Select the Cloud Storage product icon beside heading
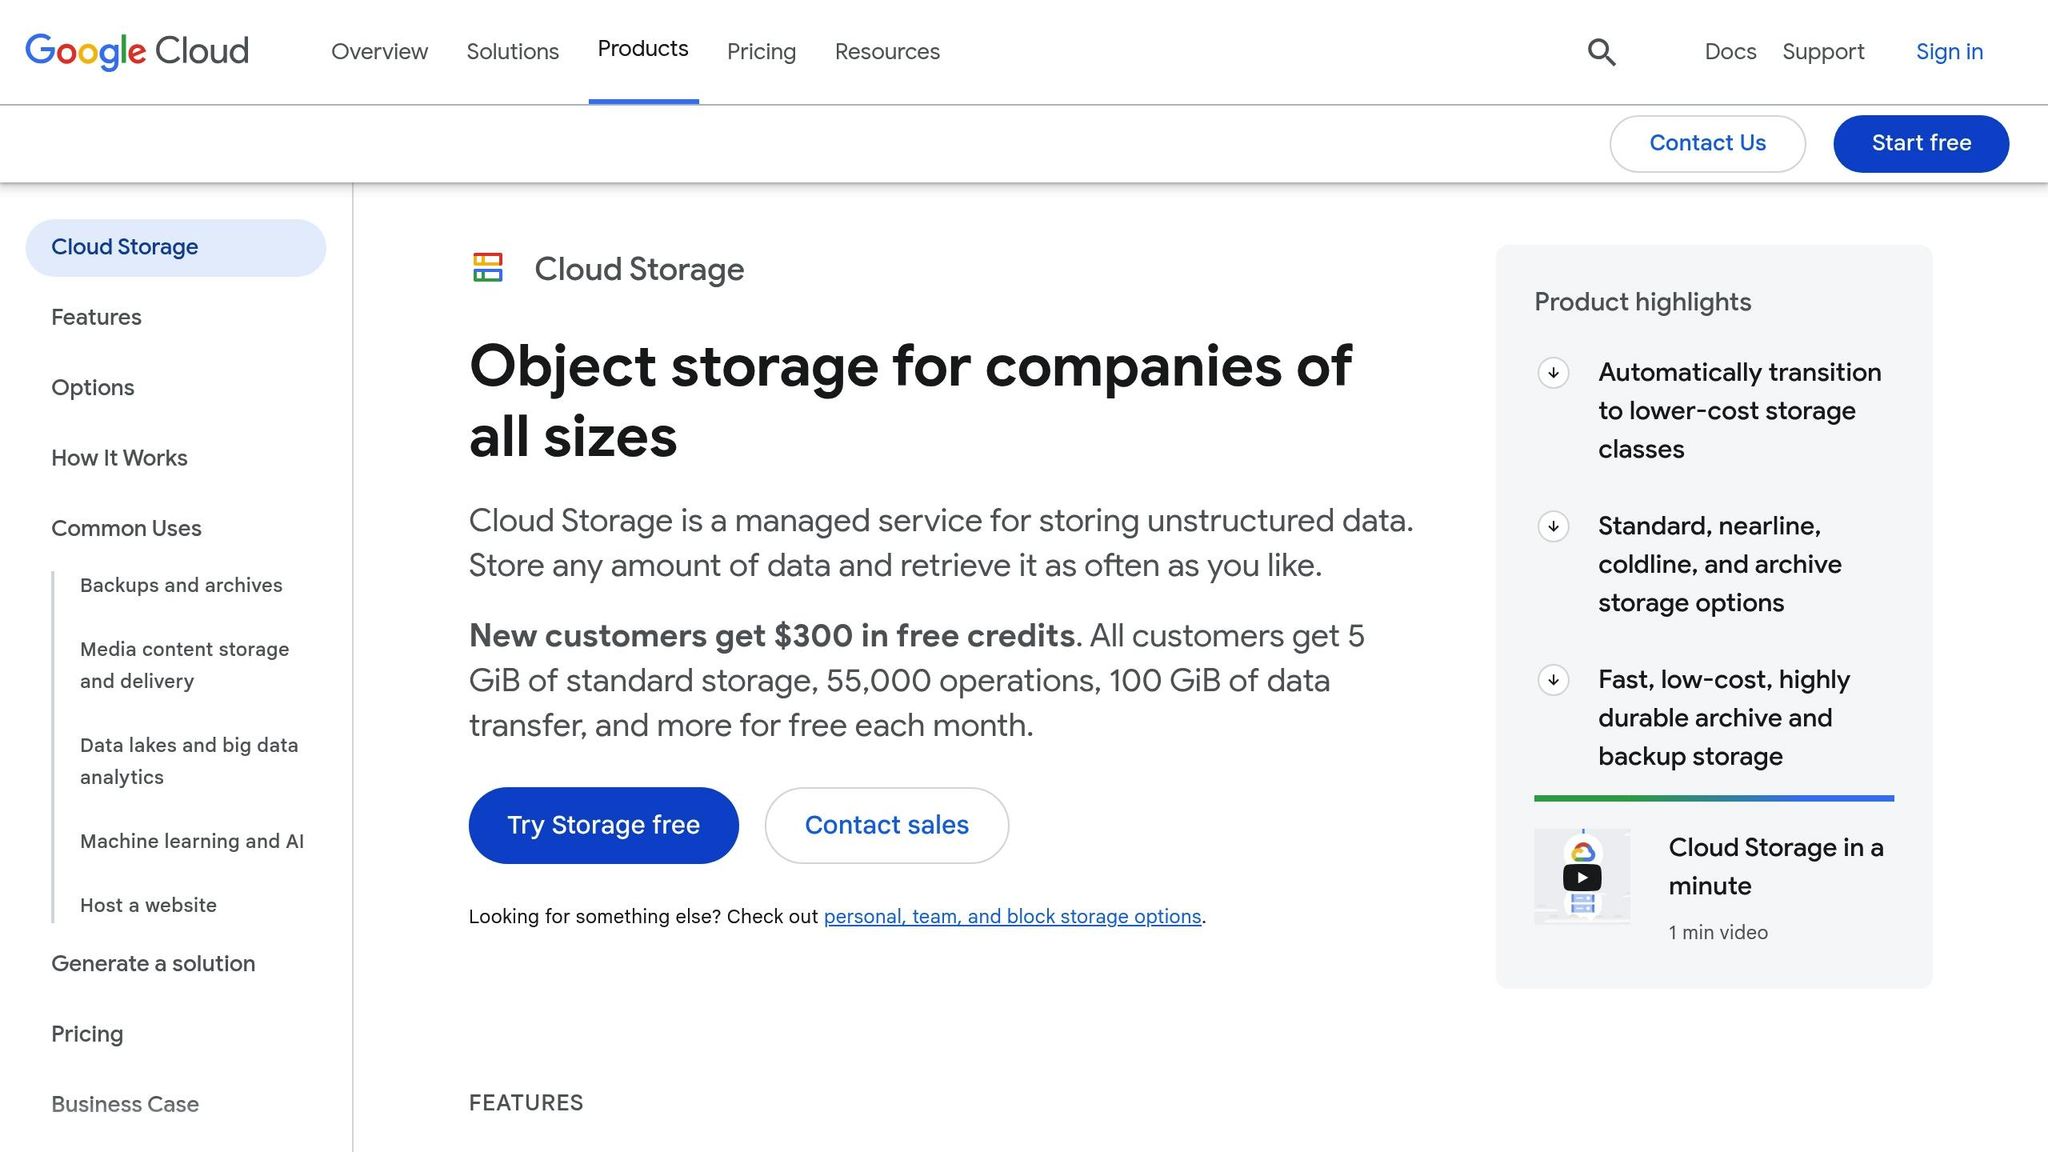The width and height of the screenshot is (2048, 1152). tap(488, 268)
